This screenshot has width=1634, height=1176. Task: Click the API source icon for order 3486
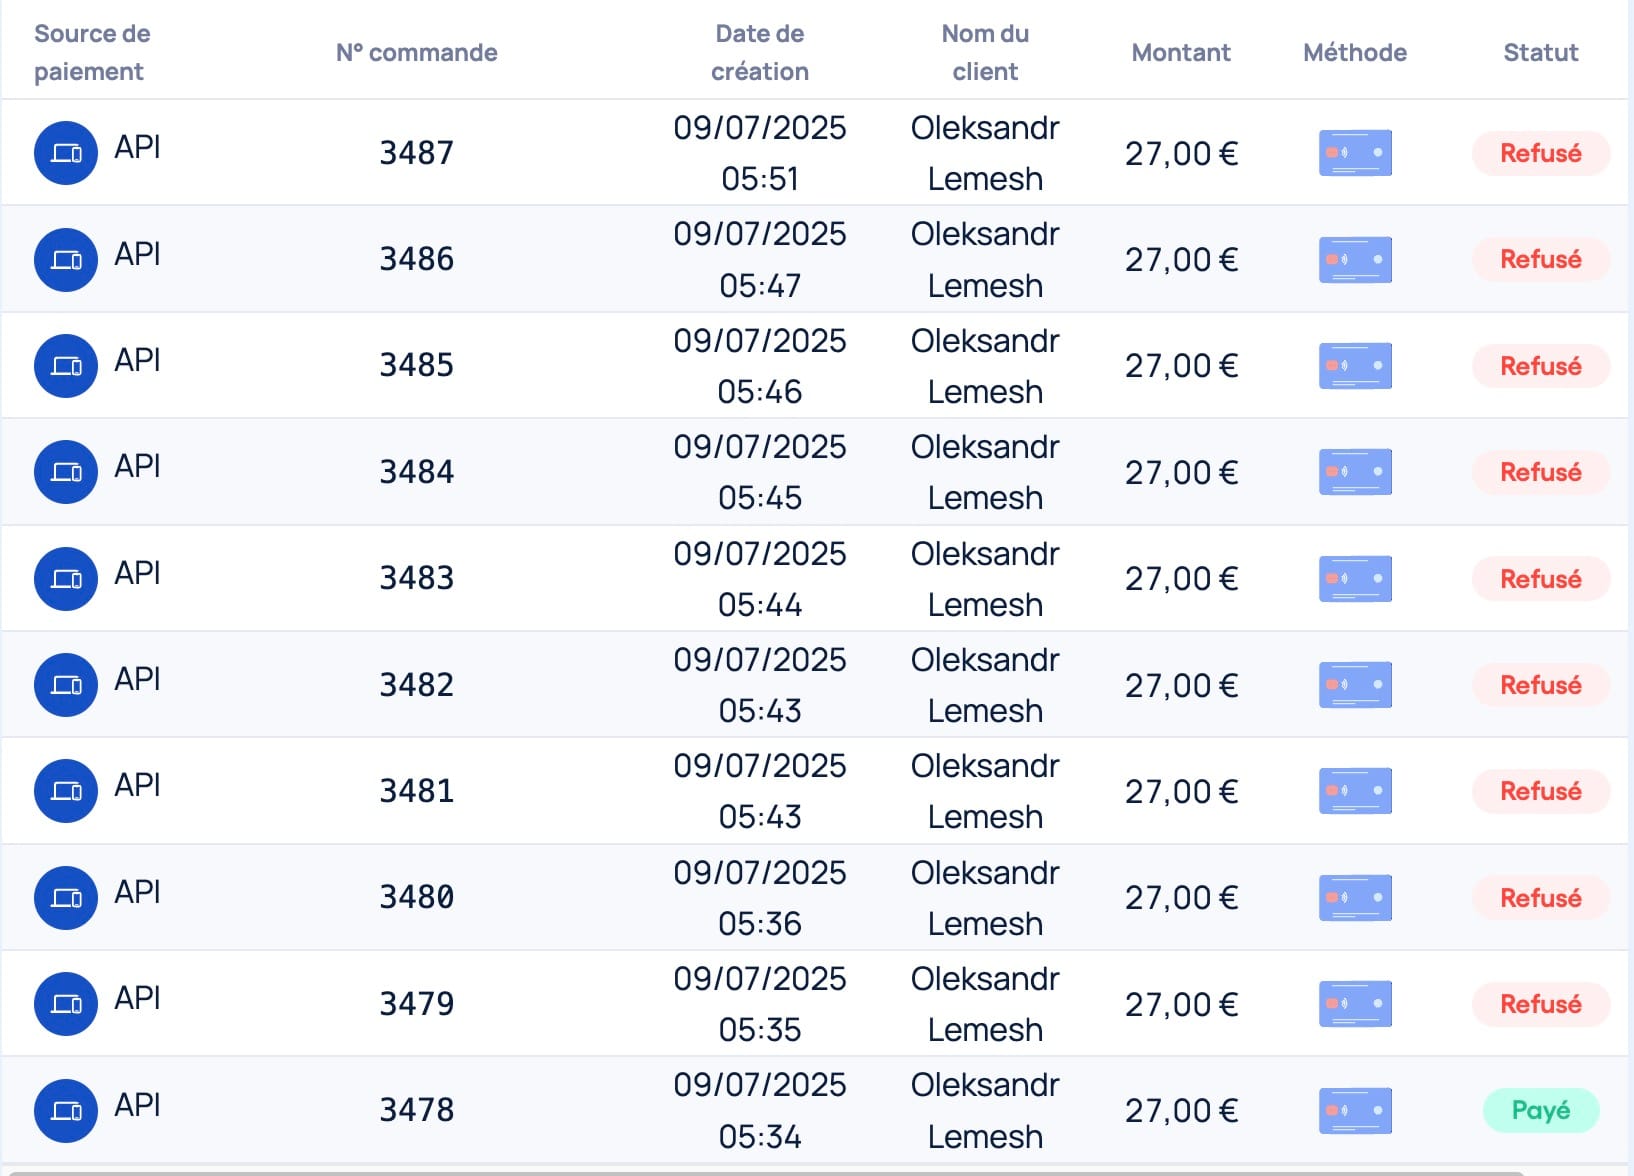pos(66,260)
